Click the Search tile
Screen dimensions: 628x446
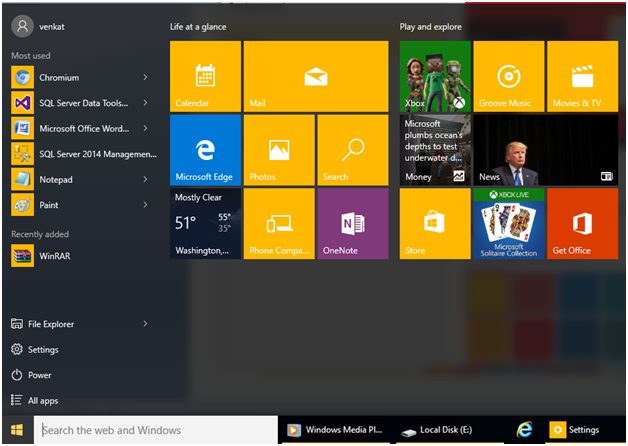pos(353,150)
